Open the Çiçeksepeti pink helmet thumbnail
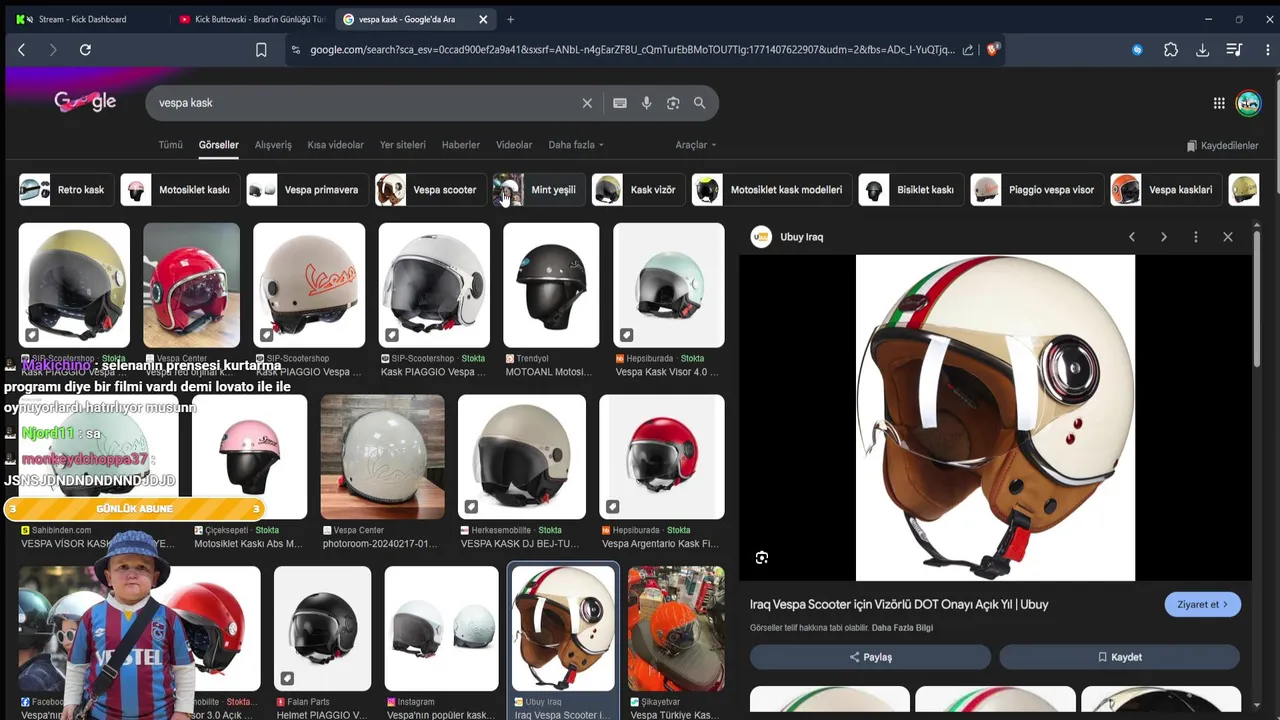 pyautogui.click(x=249, y=457)
